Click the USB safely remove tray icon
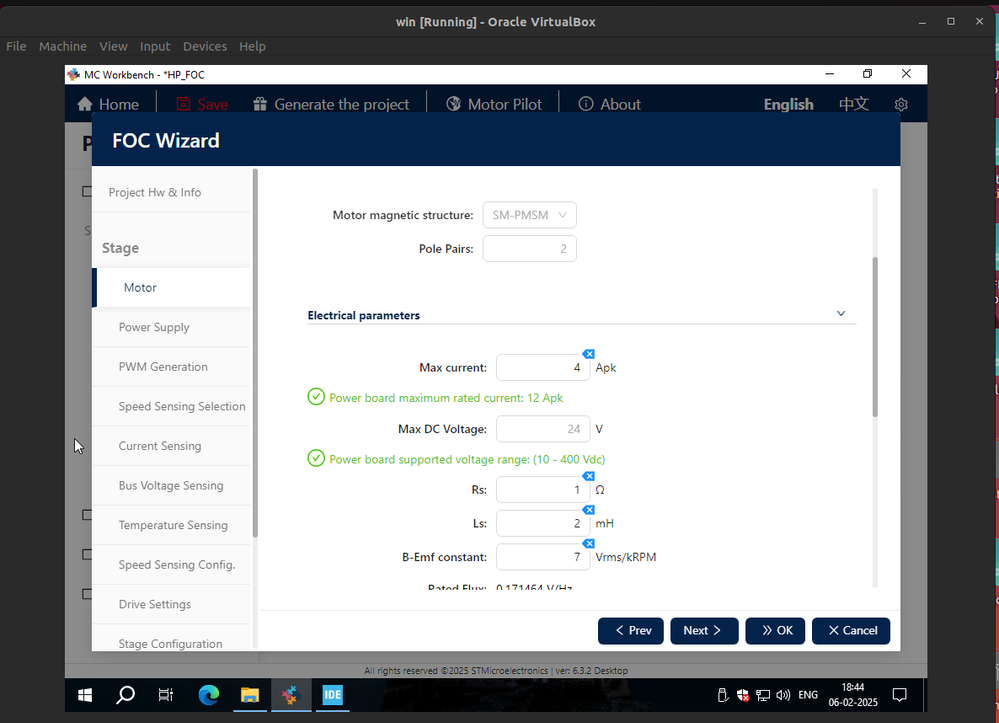The image size is (999, 723). point(722,695)
